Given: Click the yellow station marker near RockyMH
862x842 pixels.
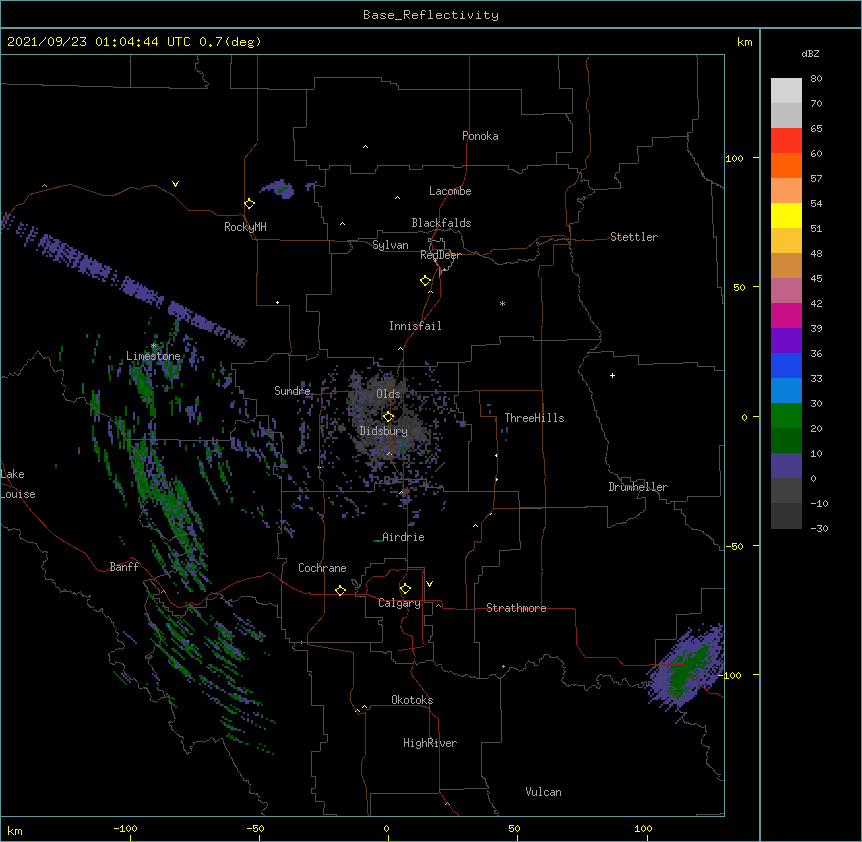Looking at the screenshot, I should (249, 204).
